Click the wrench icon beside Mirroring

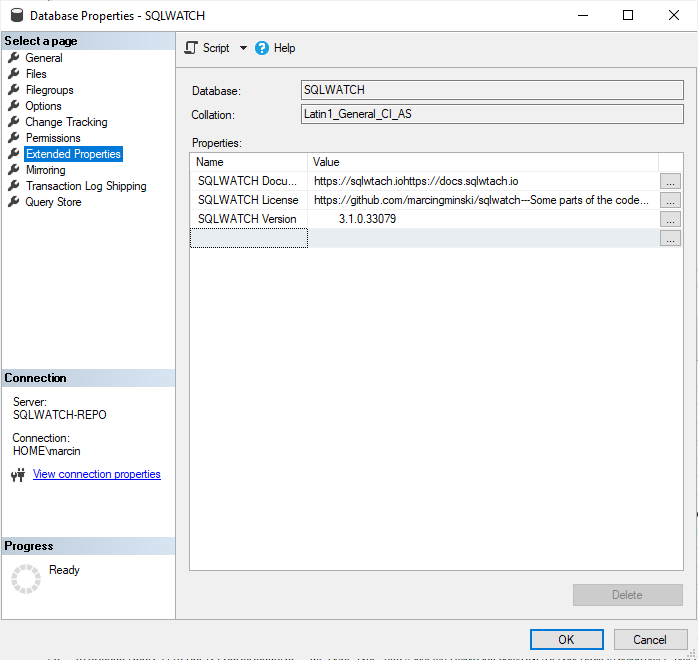14,170
